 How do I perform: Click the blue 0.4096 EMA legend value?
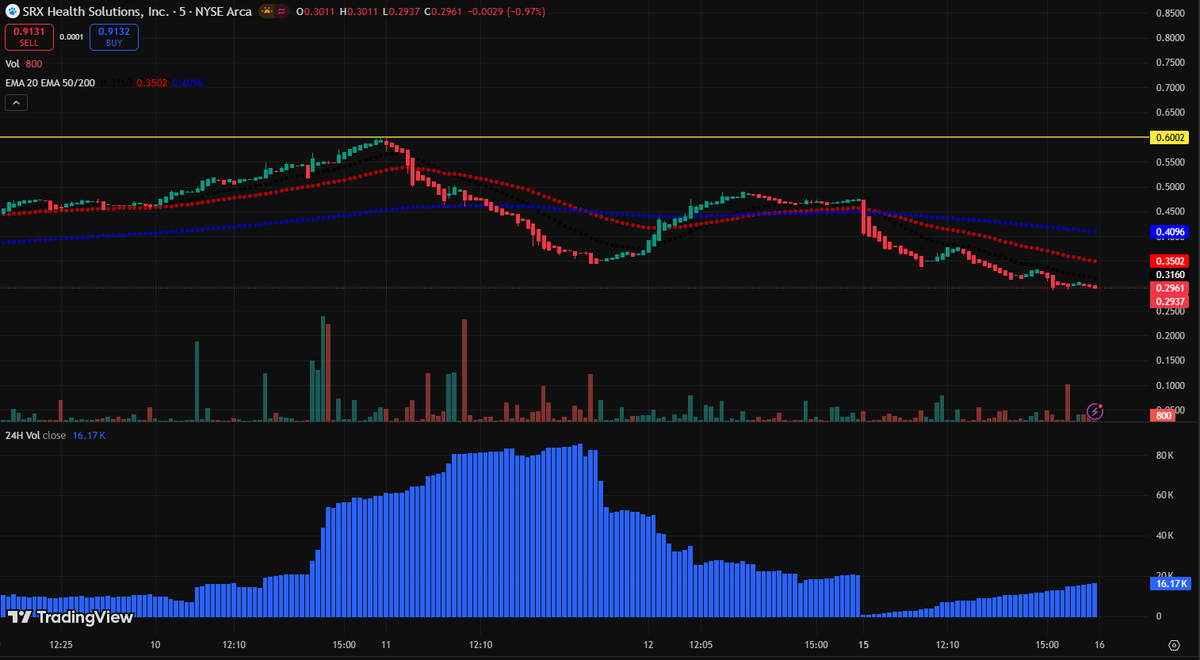coord(187,83)
